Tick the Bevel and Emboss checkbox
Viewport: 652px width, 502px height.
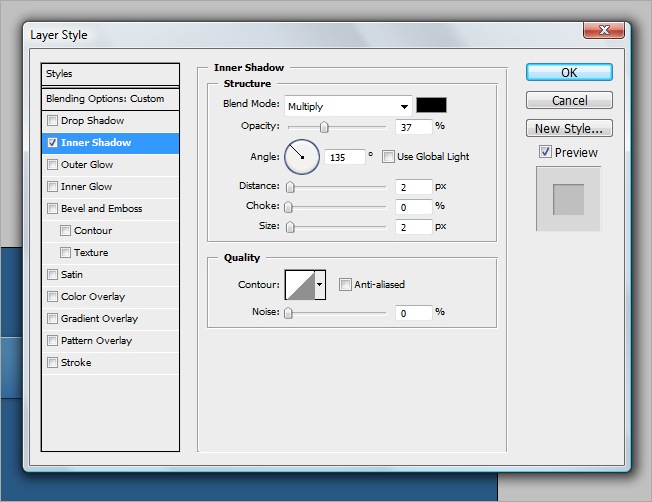pos(52,208)
